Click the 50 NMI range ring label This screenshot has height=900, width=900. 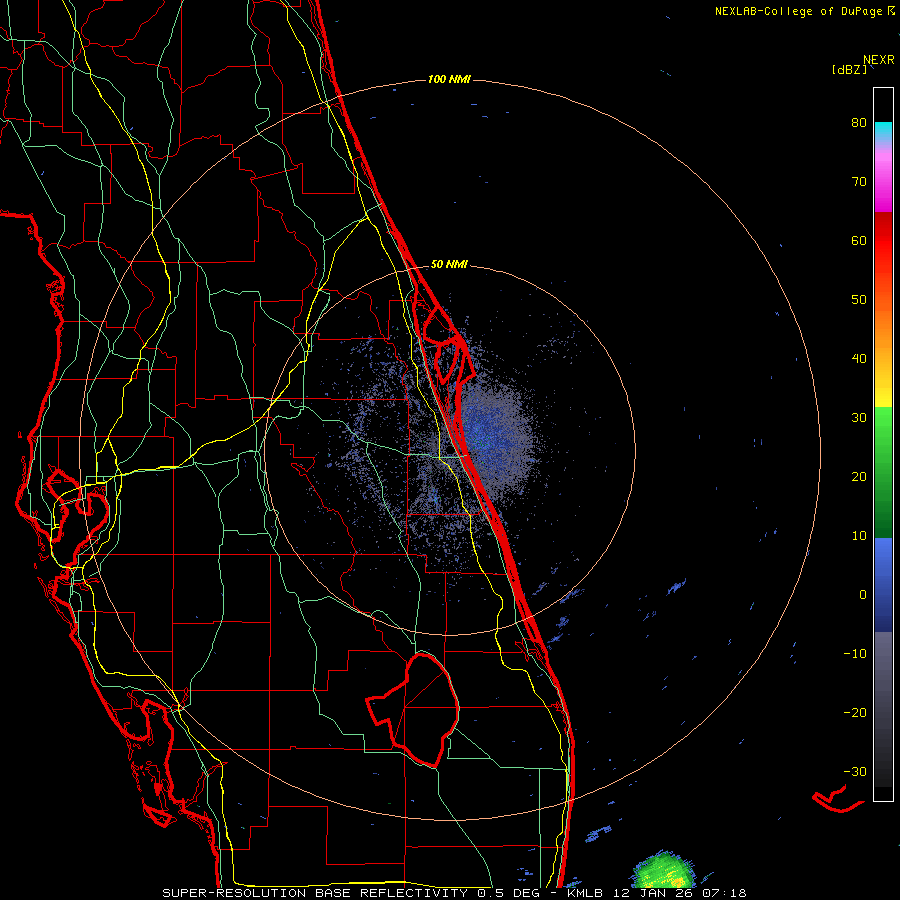coord(449,265)
